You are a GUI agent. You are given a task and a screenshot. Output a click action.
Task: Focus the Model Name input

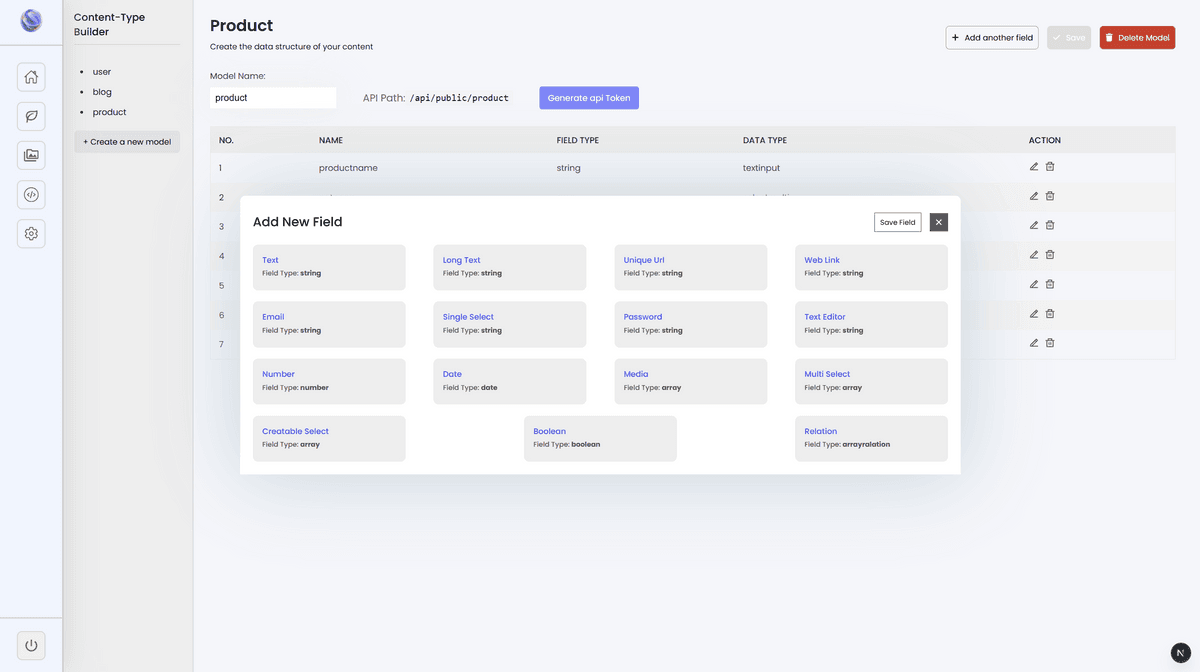pos(273,98)
